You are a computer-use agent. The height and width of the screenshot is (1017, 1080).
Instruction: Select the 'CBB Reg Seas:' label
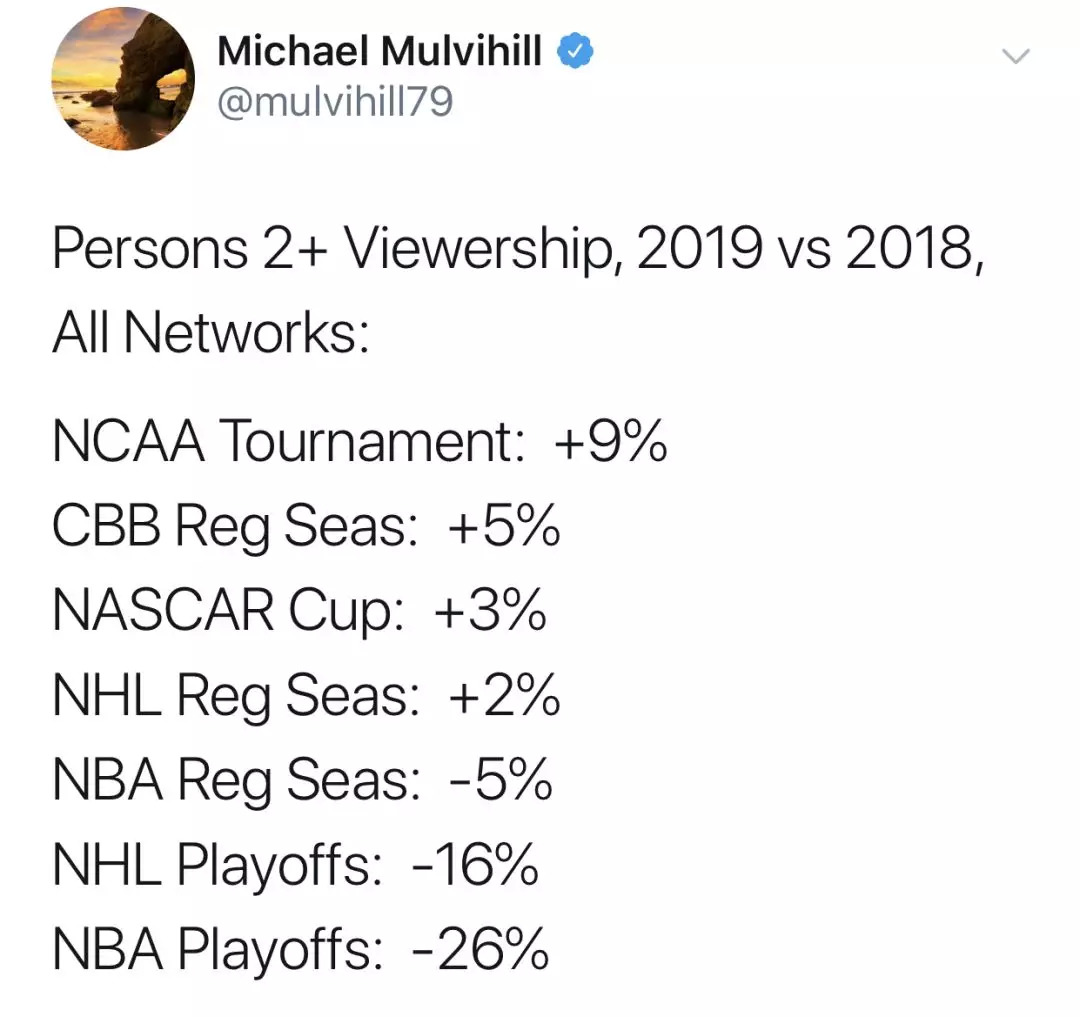pos(235,527)
